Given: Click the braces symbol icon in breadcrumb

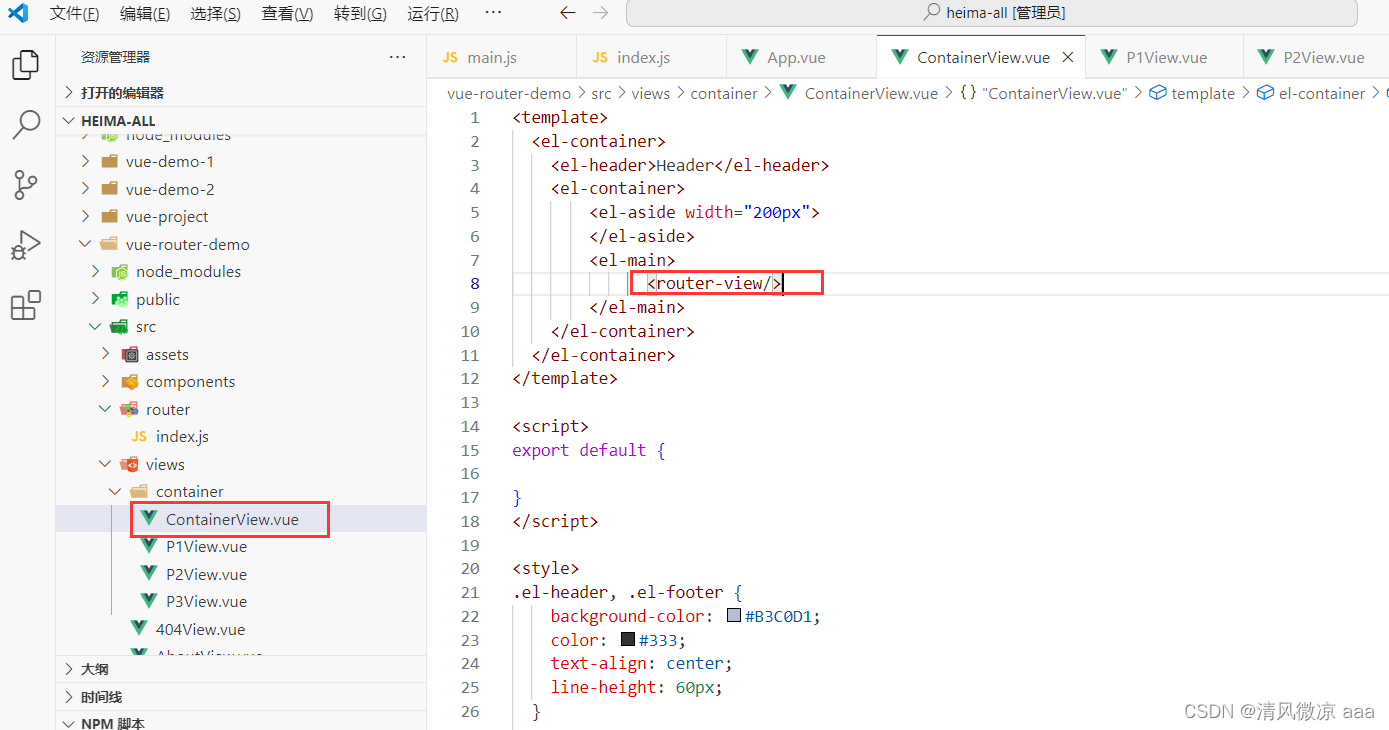Looking at the screenshot, I should coord(968,93).
